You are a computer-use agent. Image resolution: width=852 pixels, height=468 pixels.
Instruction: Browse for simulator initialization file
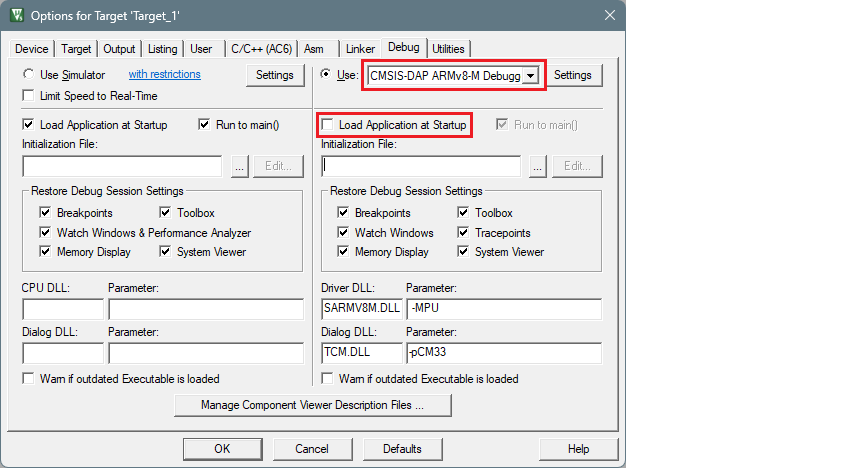240,166
